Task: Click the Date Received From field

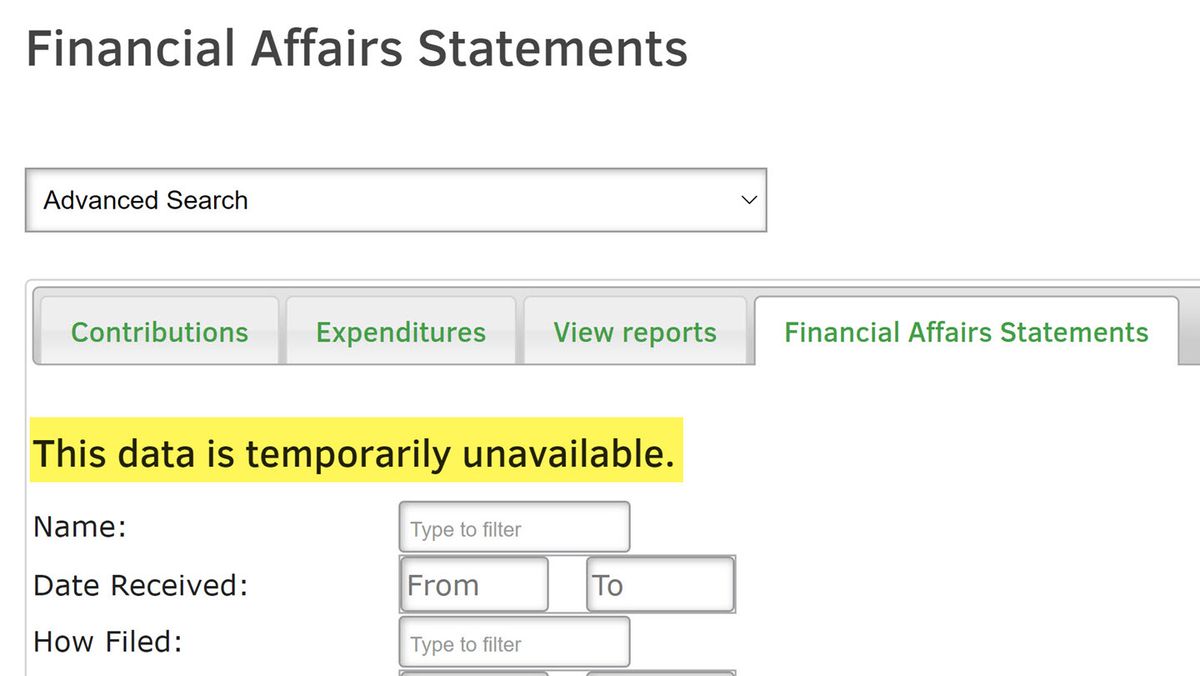Action: coord(473,584)
